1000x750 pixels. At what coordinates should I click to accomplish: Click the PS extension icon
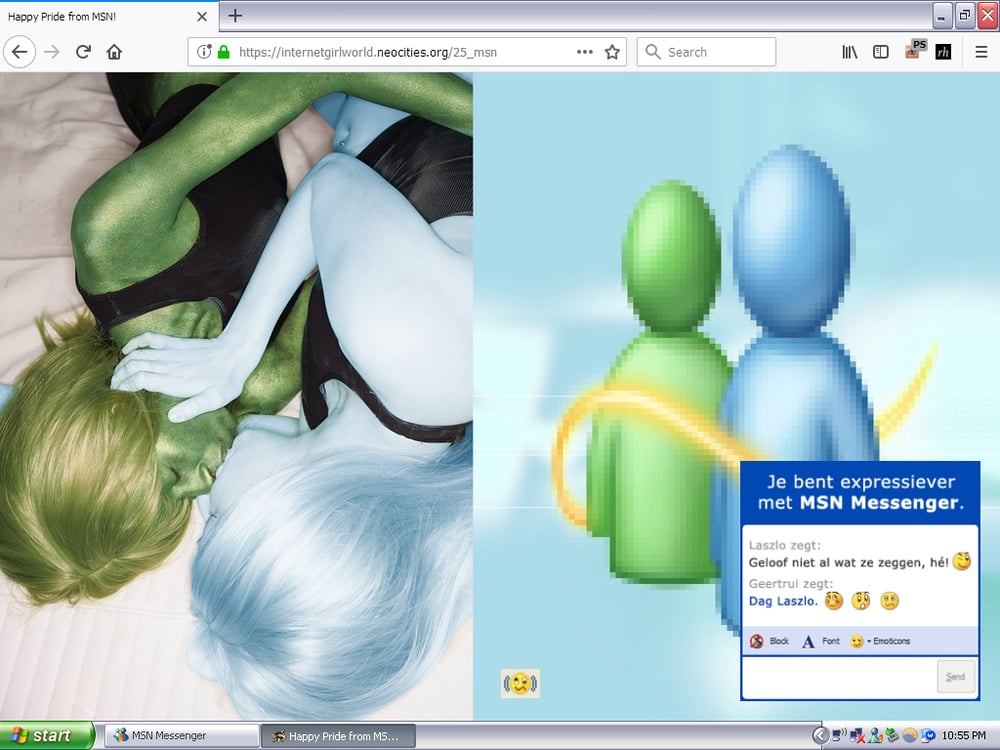pos(916,49)
